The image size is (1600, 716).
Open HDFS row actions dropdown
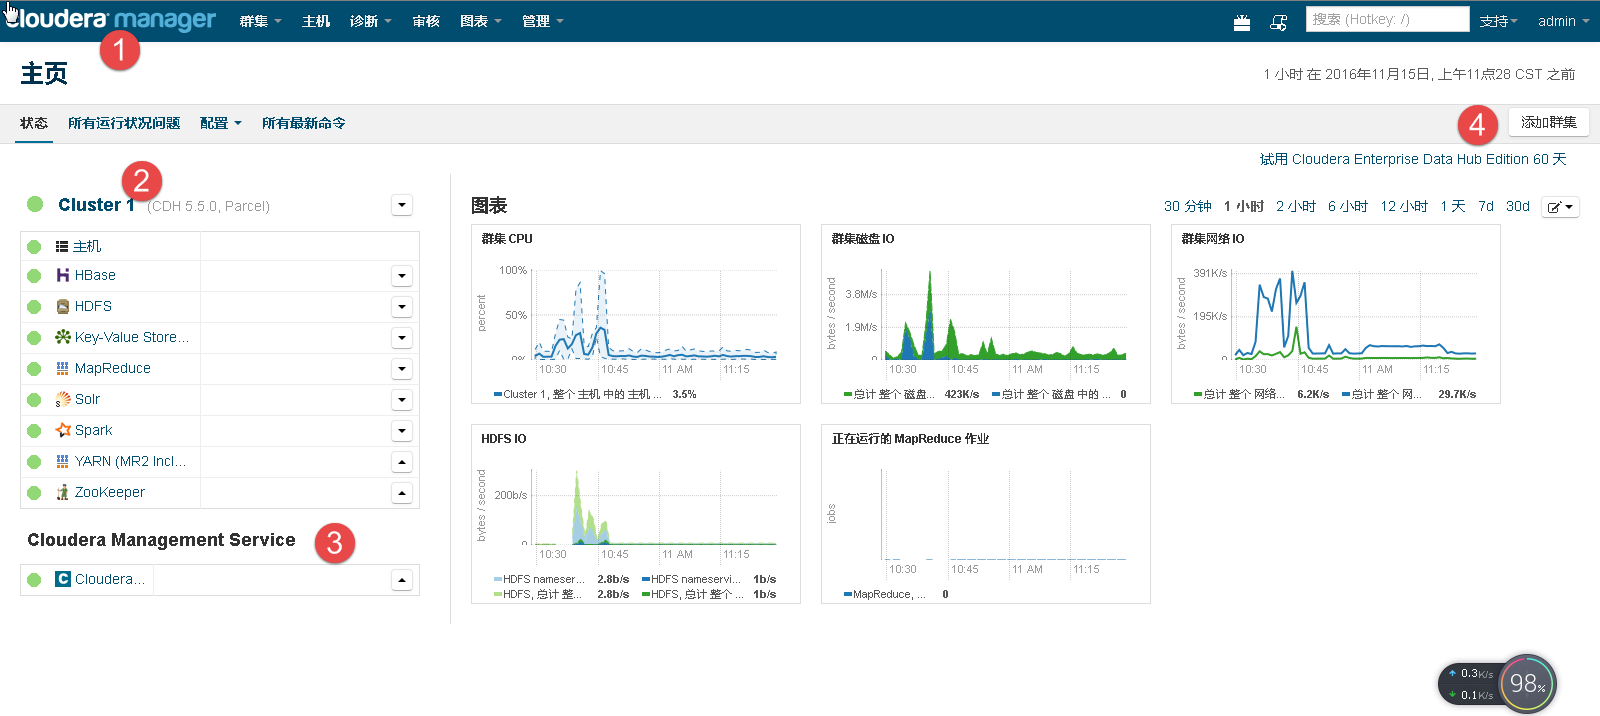(402, 307)
